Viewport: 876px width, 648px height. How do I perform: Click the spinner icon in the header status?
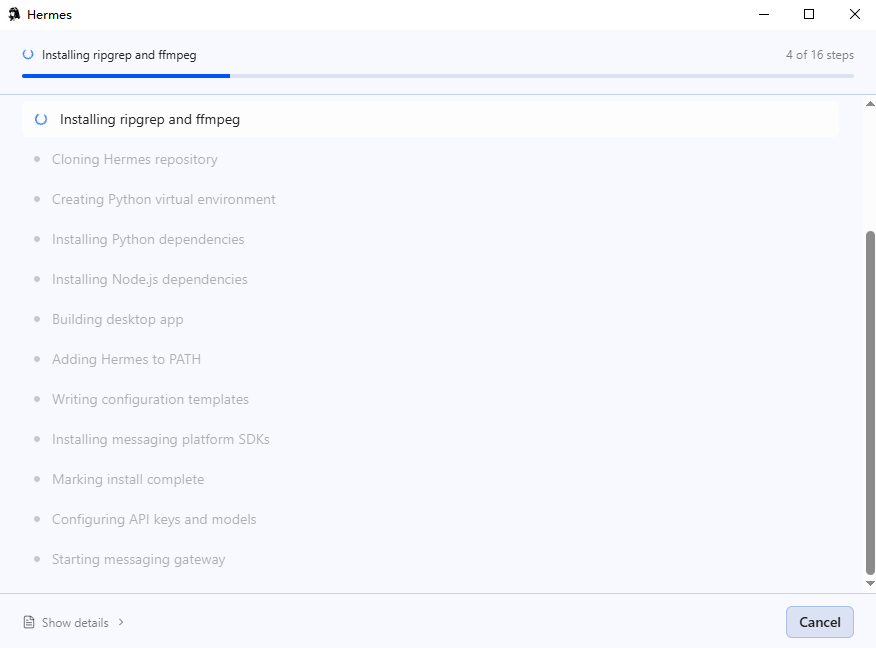(x=28, y=54)
